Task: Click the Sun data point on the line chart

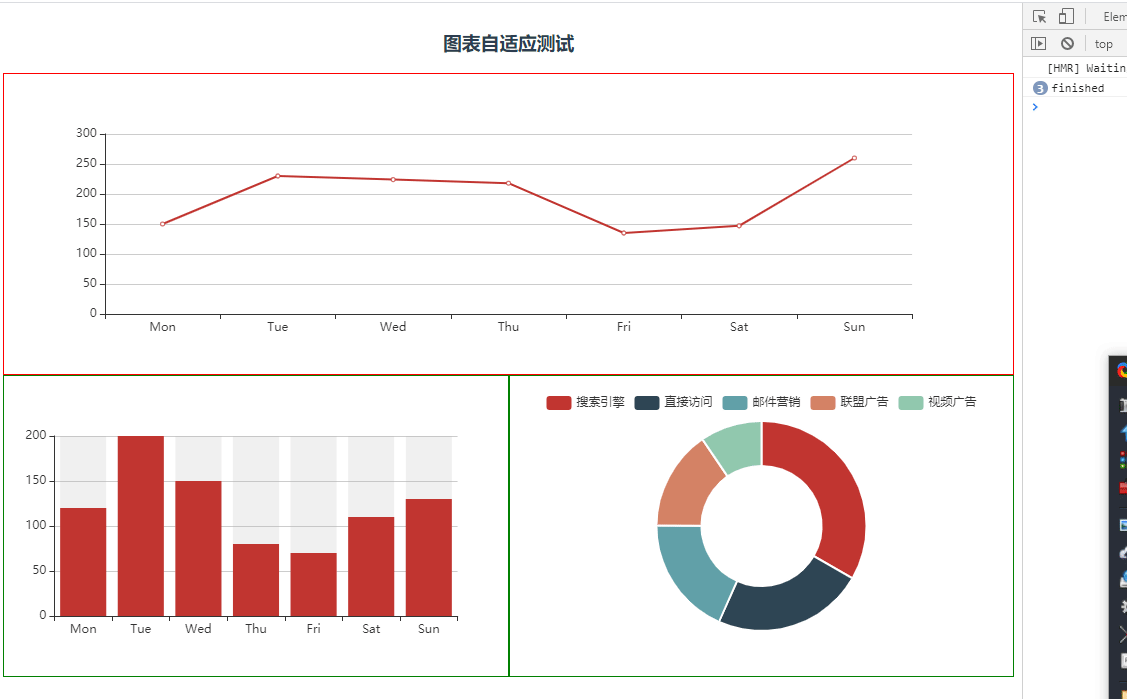Action: (x=854, y=158)
